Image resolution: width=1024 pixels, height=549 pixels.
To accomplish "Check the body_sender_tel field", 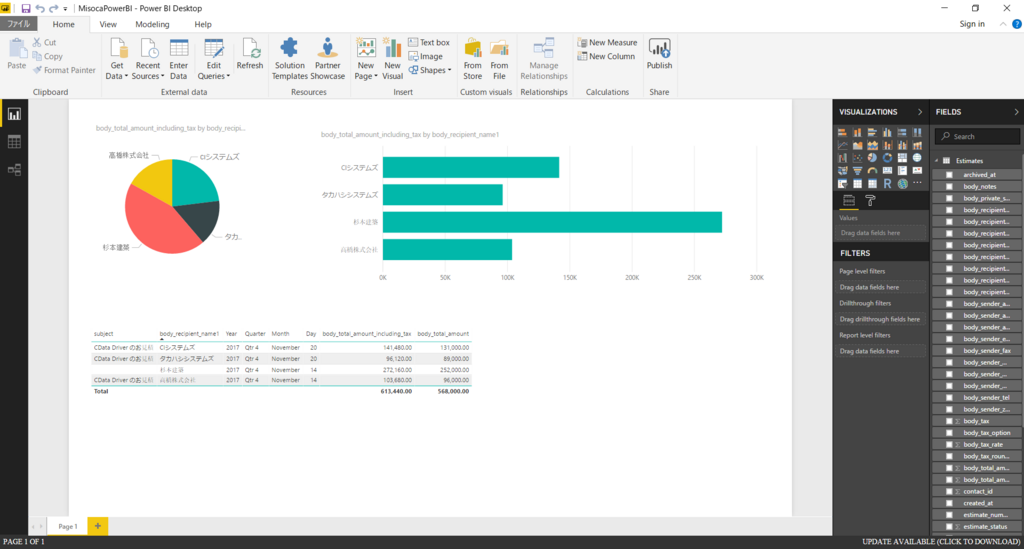I will [949, 398].
